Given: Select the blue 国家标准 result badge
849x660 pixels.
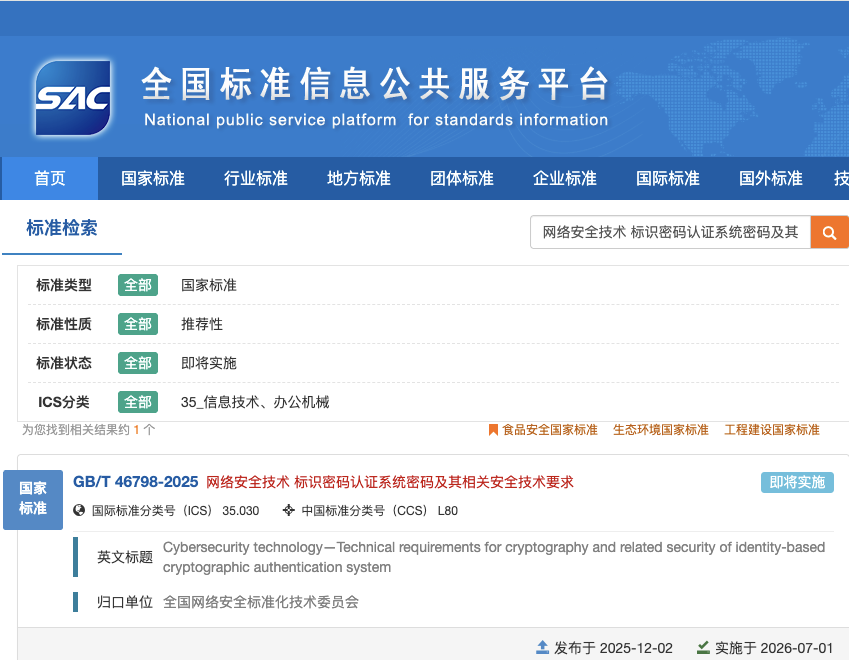Looking at the screenshot, I should click(33, 499).
